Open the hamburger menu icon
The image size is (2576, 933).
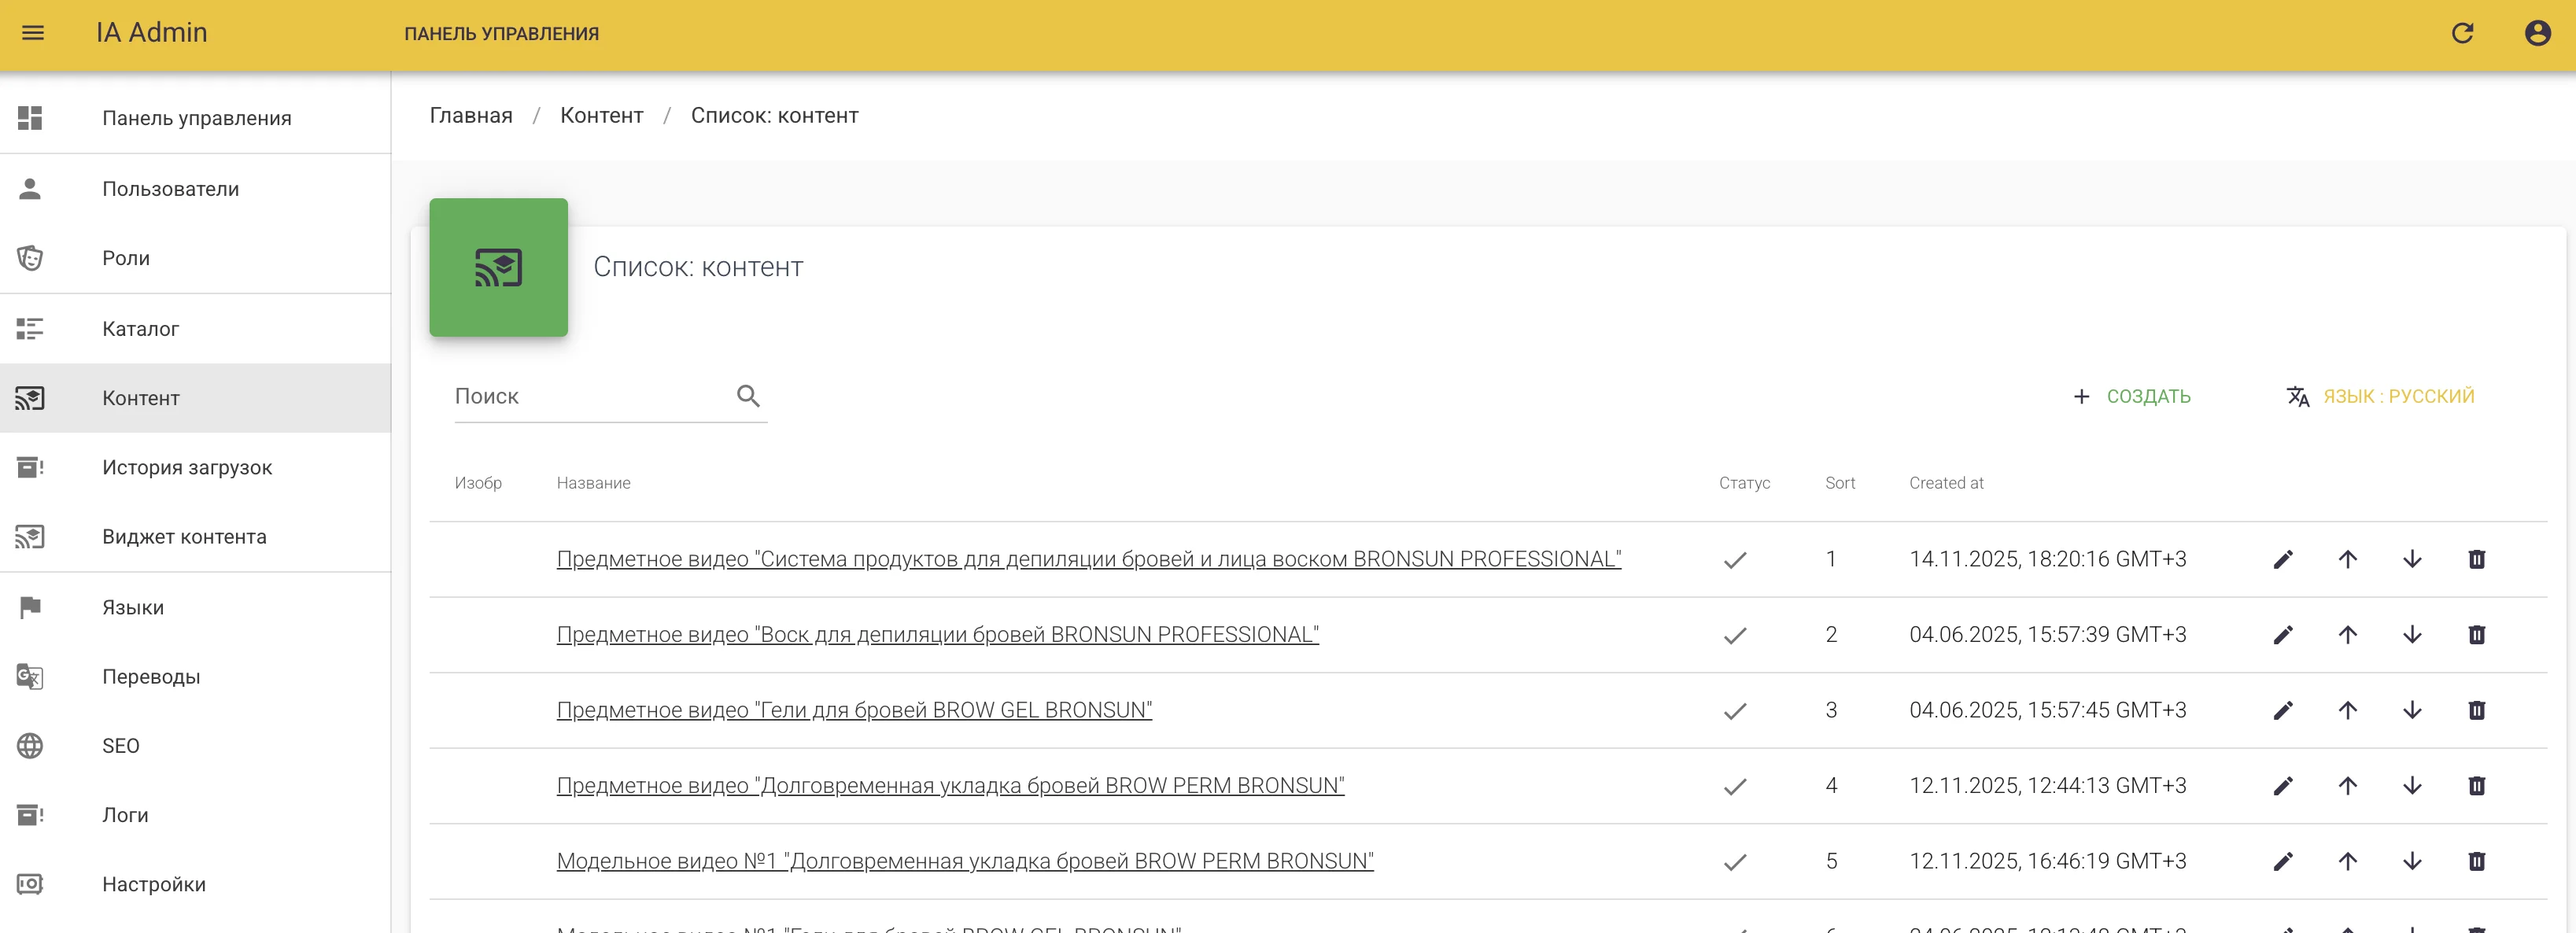click(33, 33)
